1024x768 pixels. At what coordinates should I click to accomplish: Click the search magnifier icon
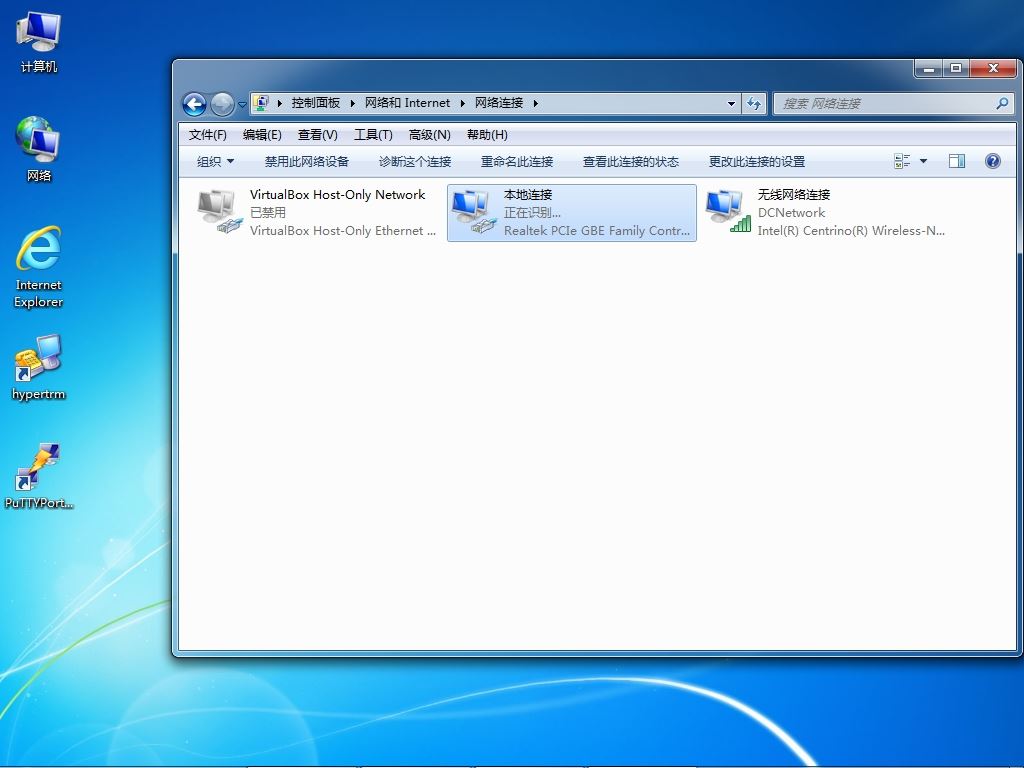[x=1002, y=103]
